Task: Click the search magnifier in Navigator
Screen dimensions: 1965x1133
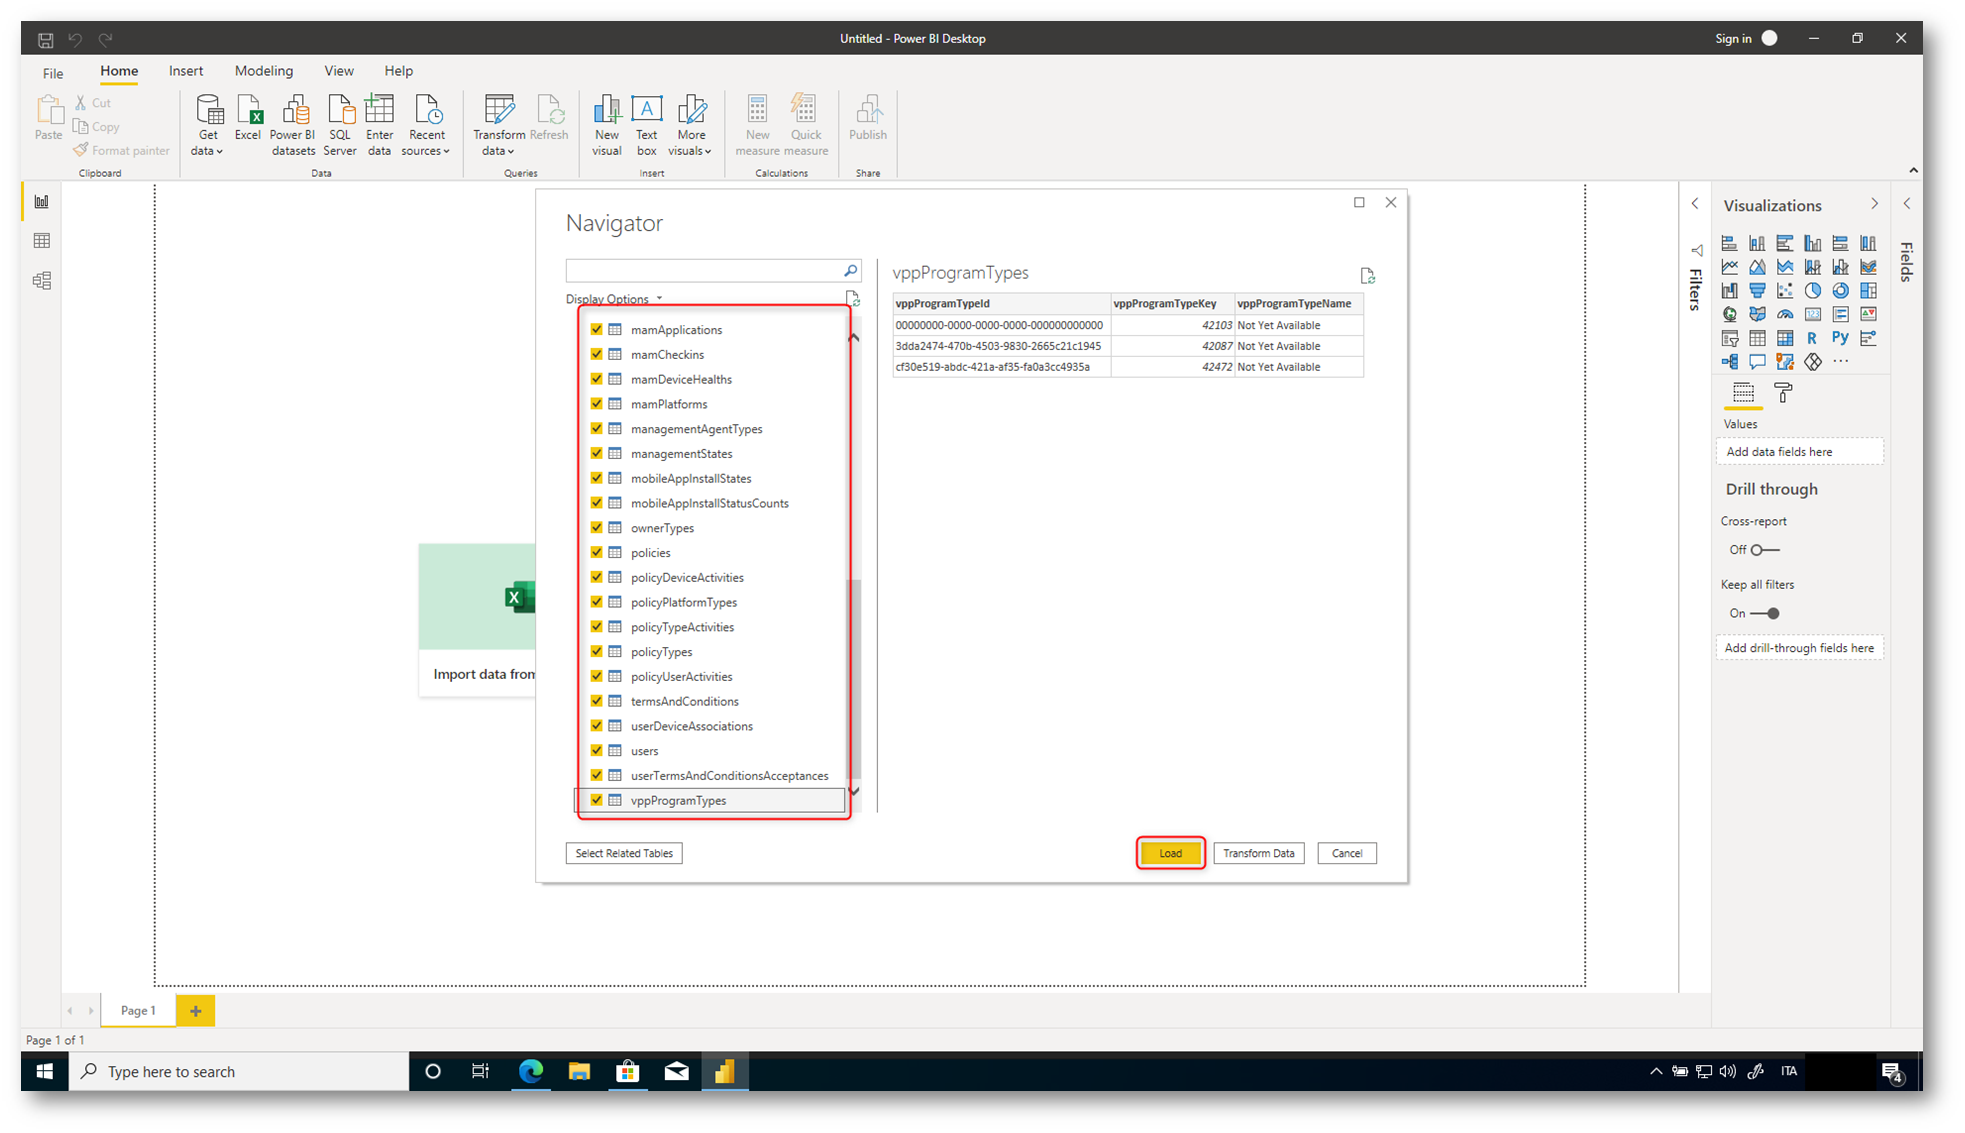Action: point(850,270)
